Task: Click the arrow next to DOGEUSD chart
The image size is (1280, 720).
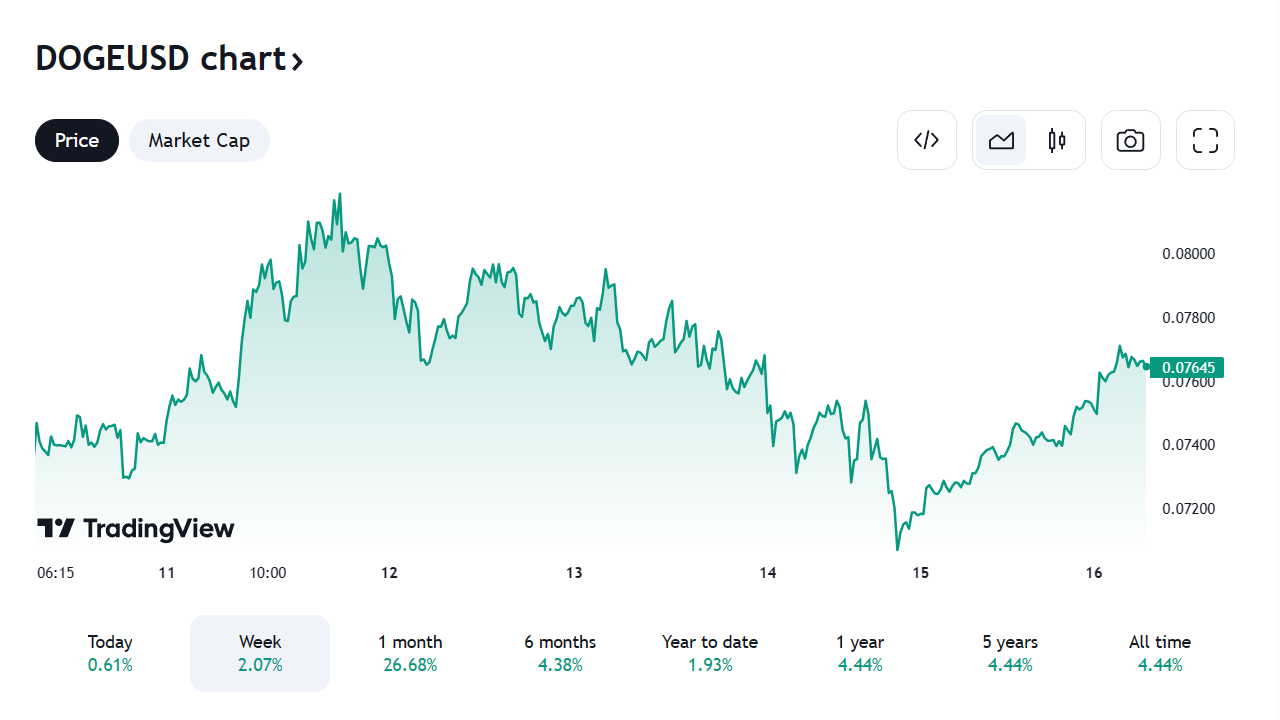Action: pyautogui.click(x=297, y=61)
